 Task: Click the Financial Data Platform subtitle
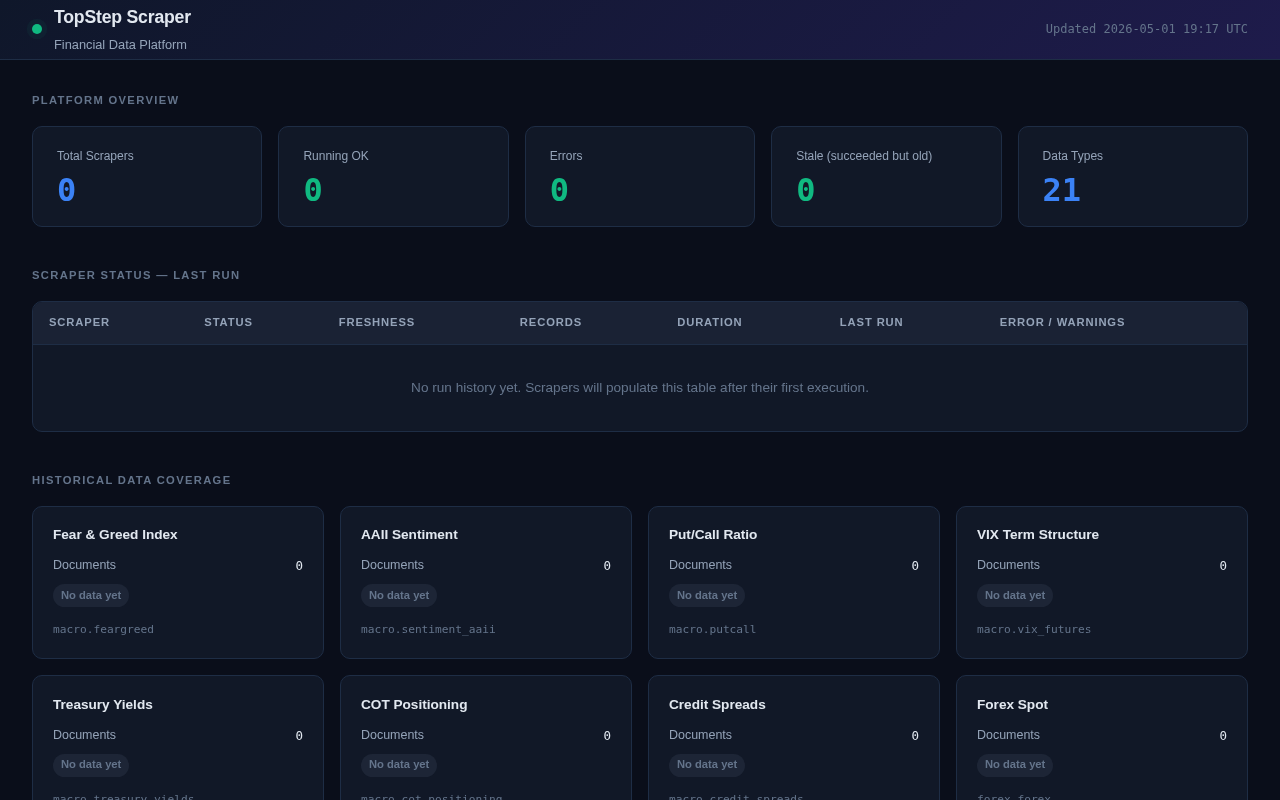coord(120,45)
